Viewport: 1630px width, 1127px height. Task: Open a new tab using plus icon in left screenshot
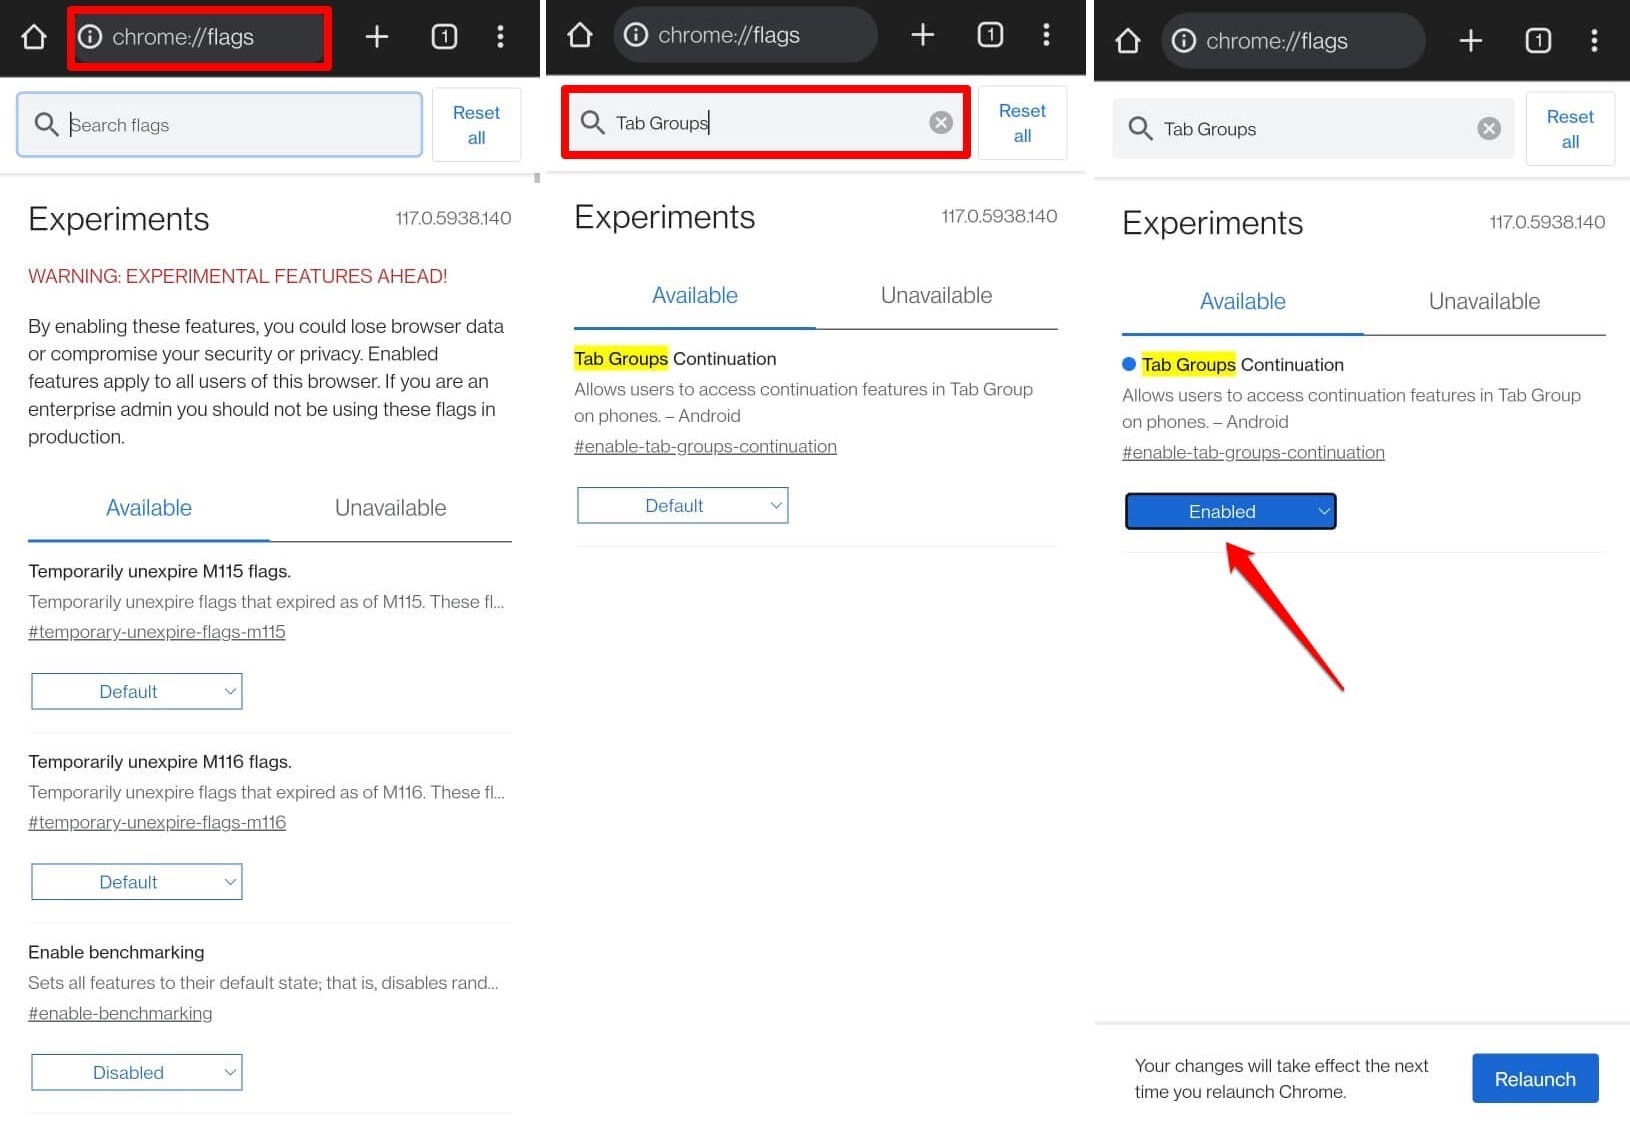tap(377, 37)
